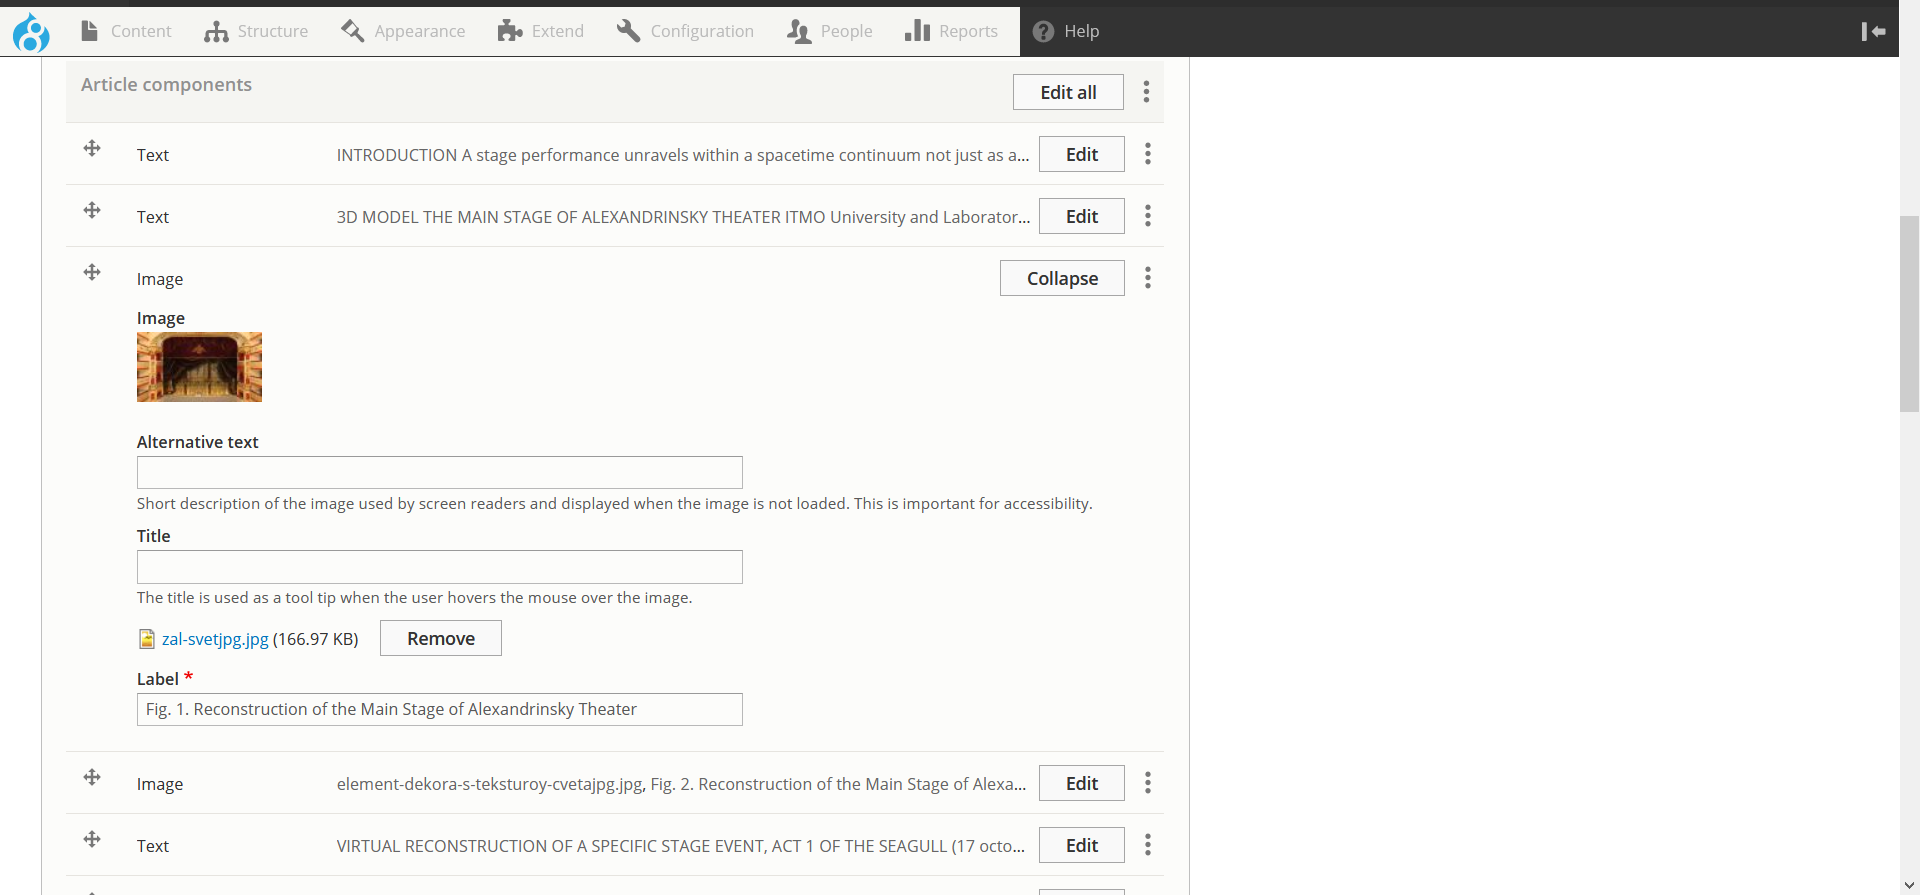Click the Help question mark icon
Screen dimensions: 1920x895
[1043, 32]
